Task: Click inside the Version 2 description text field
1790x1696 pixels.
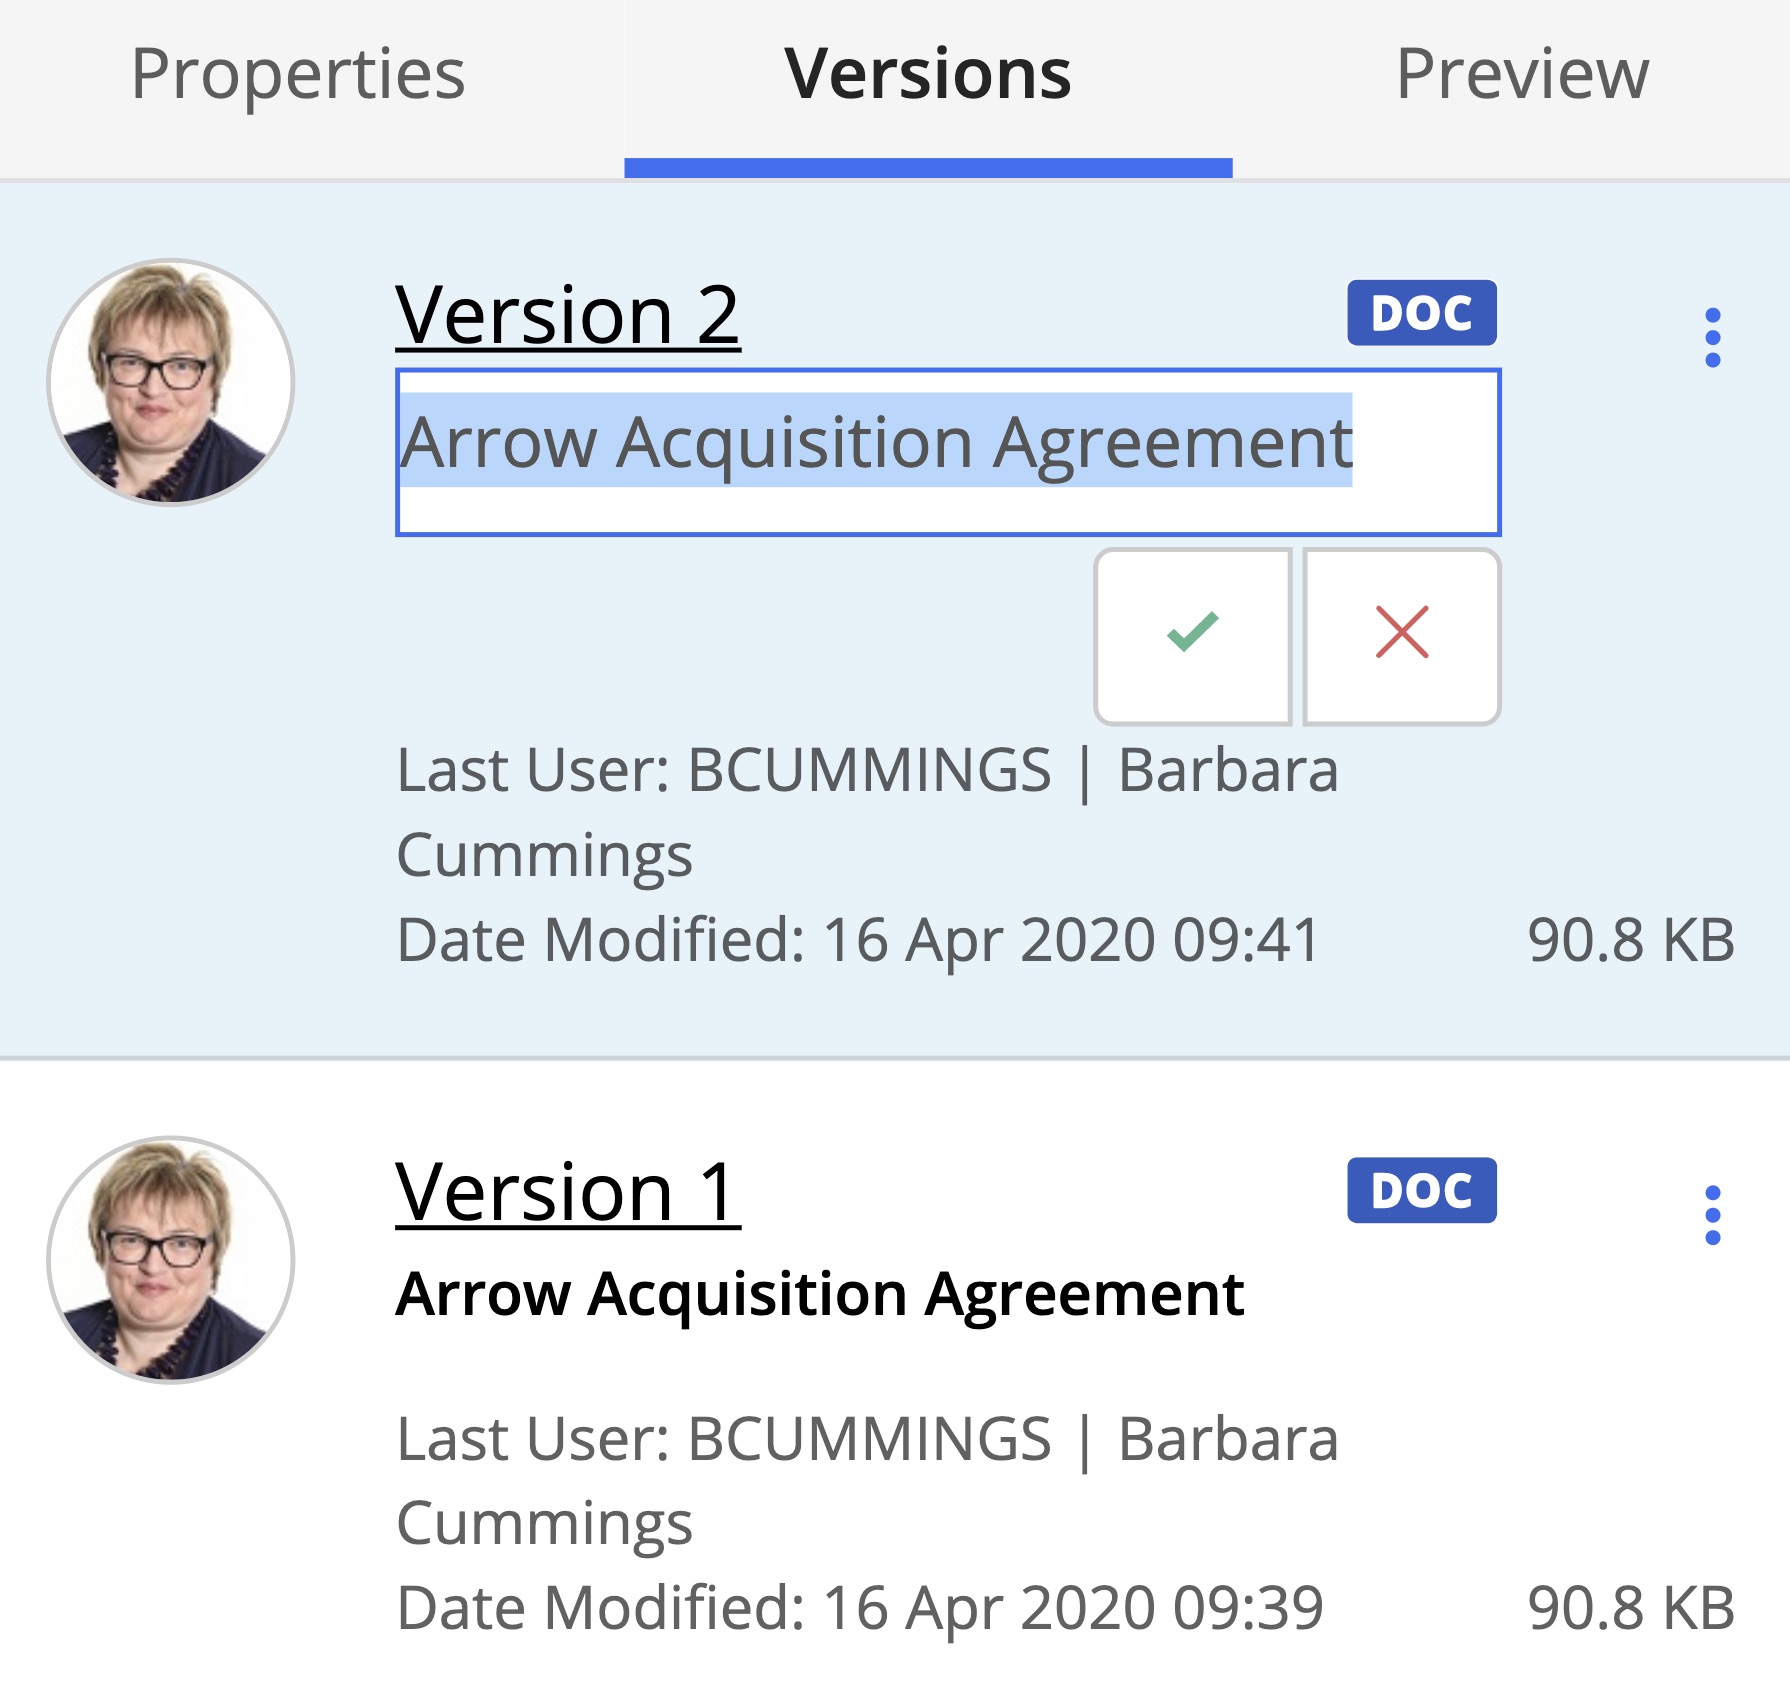Action: [x=946, y=452]
